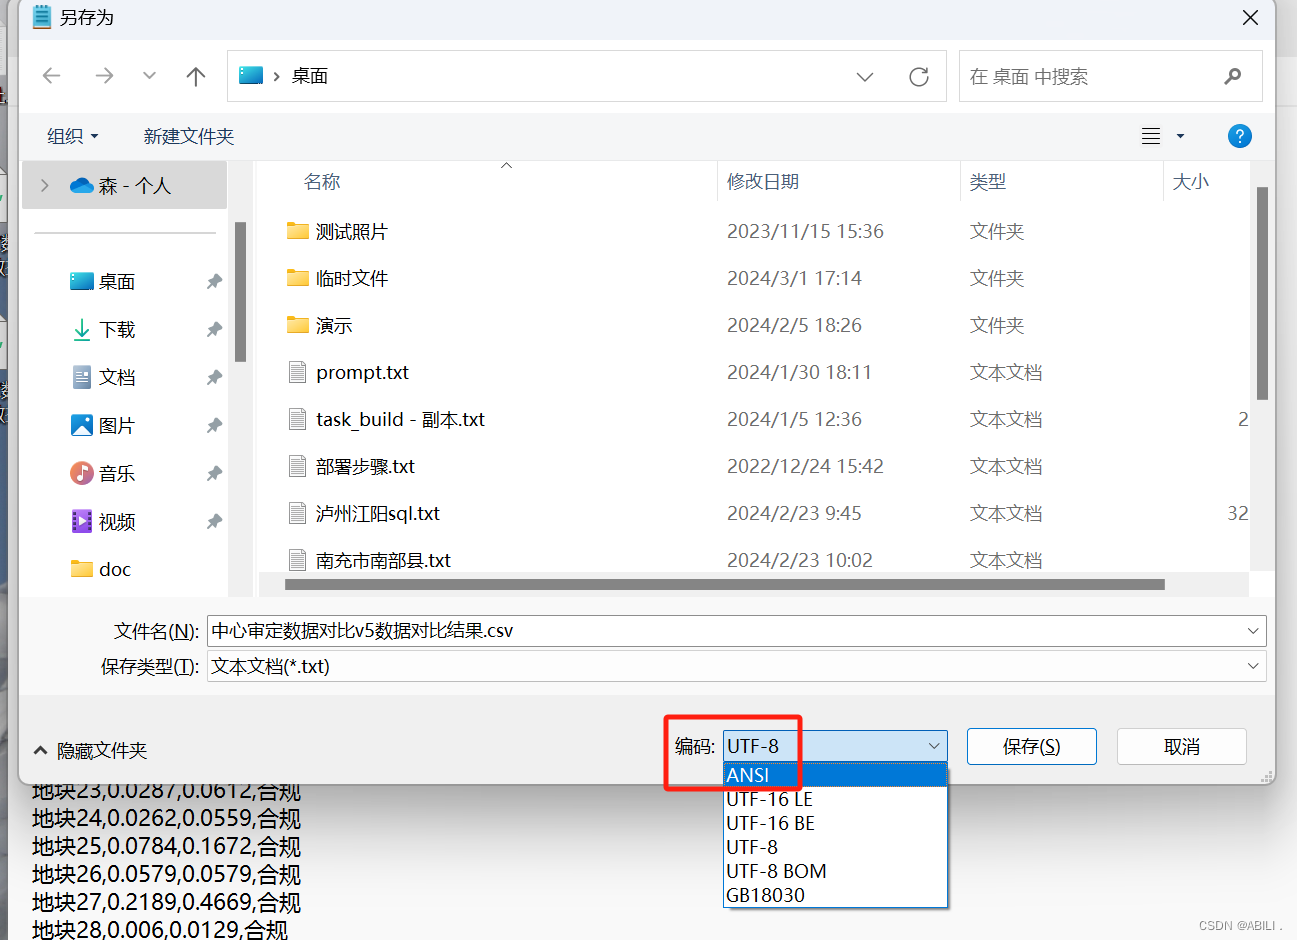This screenshot has height=940, width=1297.
Task: Select the 测试照片 folder
Action: (x=351, y=231)
